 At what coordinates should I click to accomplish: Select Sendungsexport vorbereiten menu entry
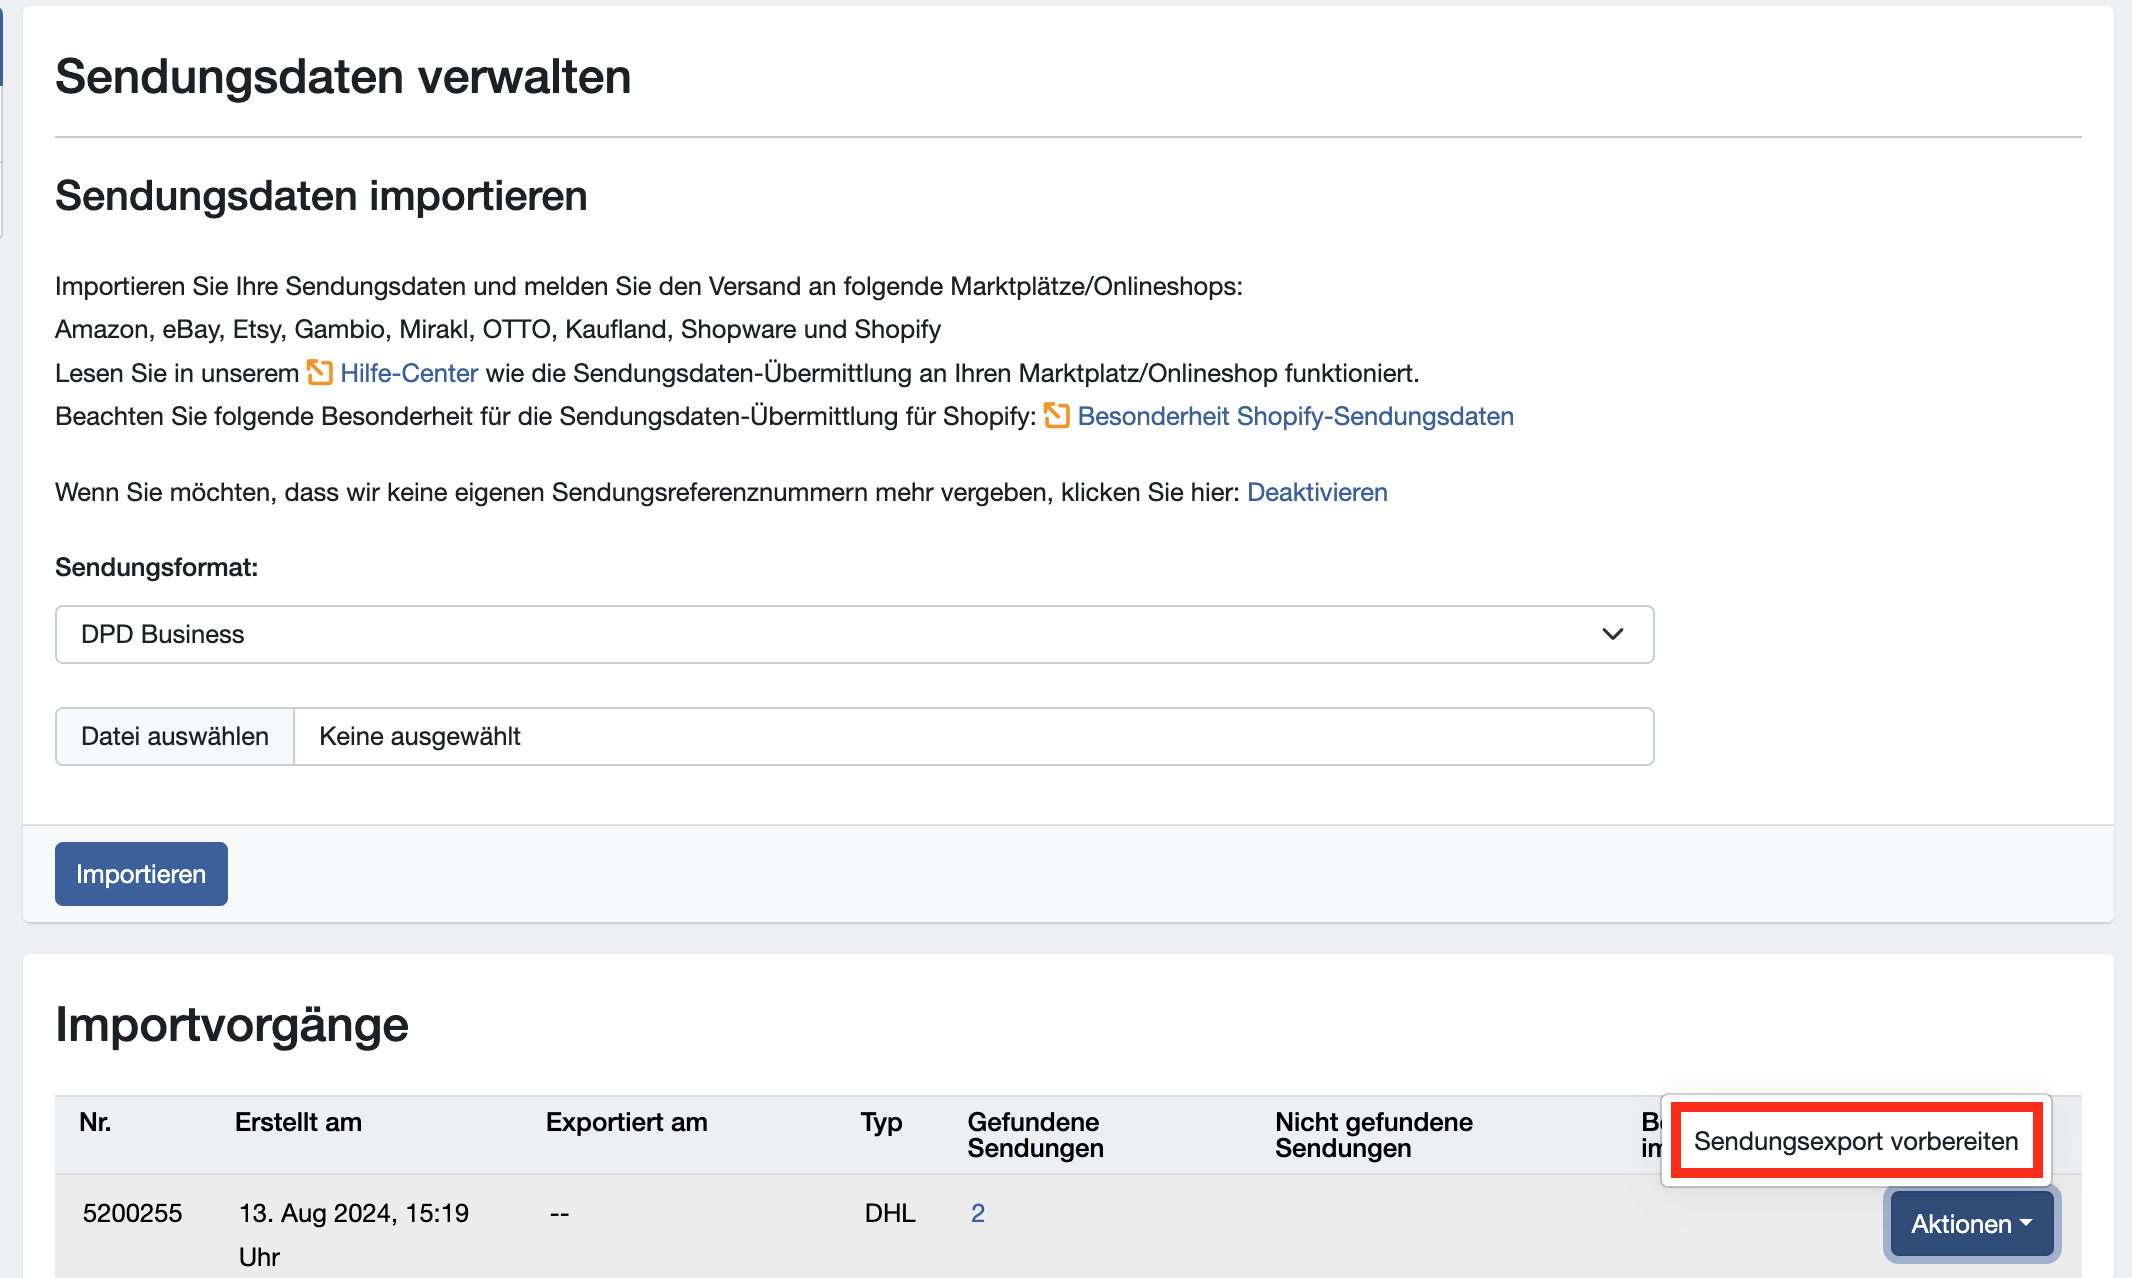coord(1856,1141)
